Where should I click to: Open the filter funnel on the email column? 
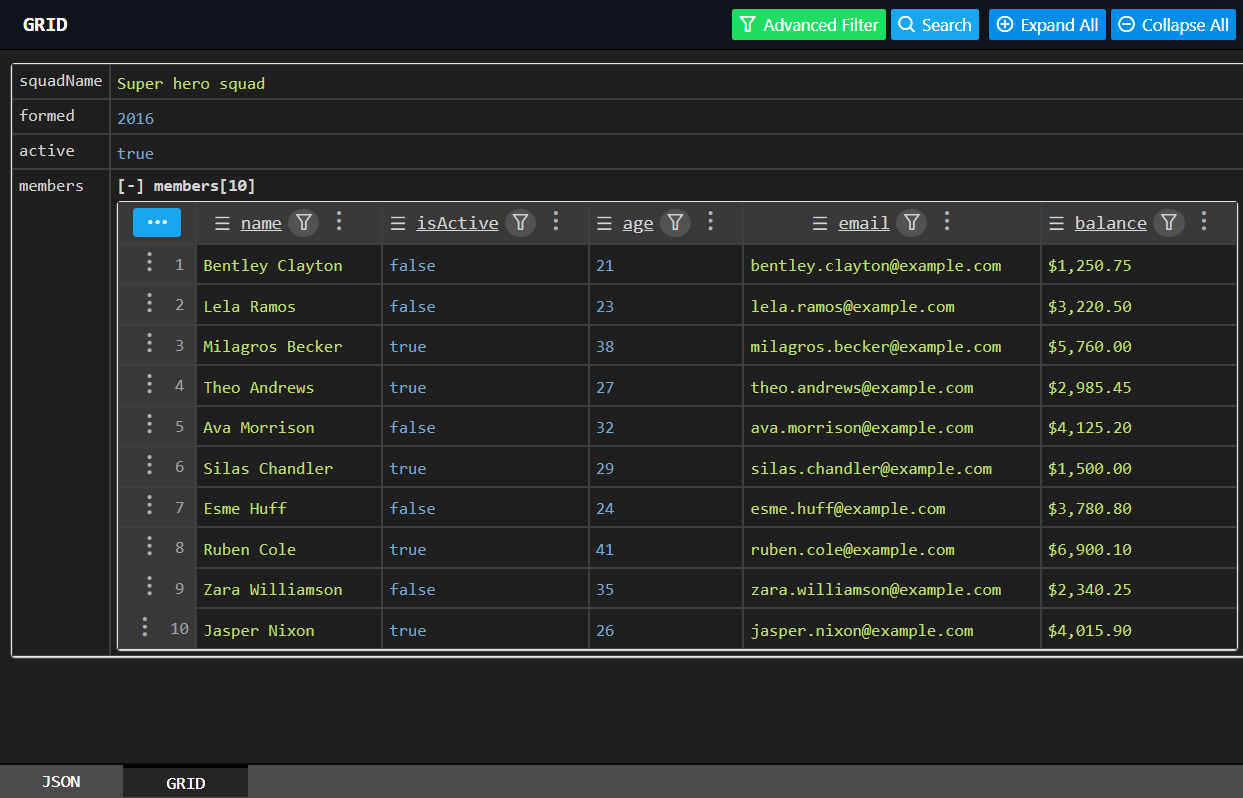[912, 223]
